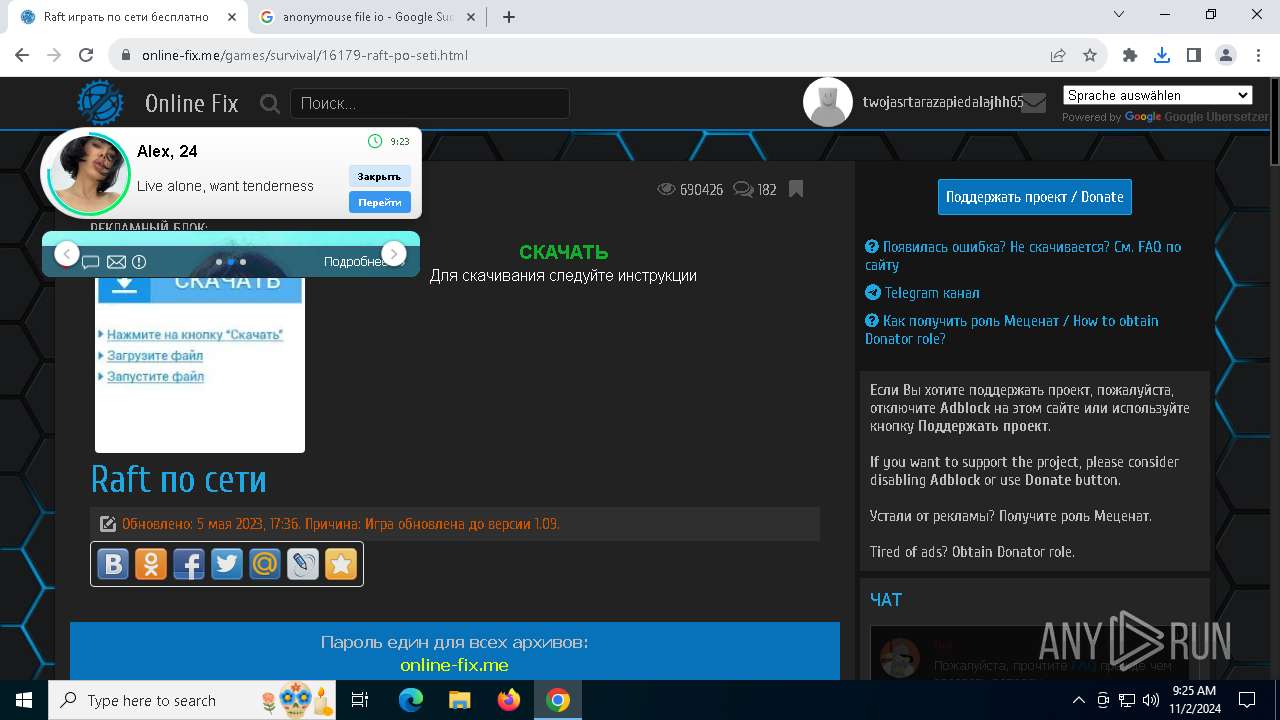Click Запустите файл link
The image size is (1280, 720).
pyautogui.click(x=155, y=376)
